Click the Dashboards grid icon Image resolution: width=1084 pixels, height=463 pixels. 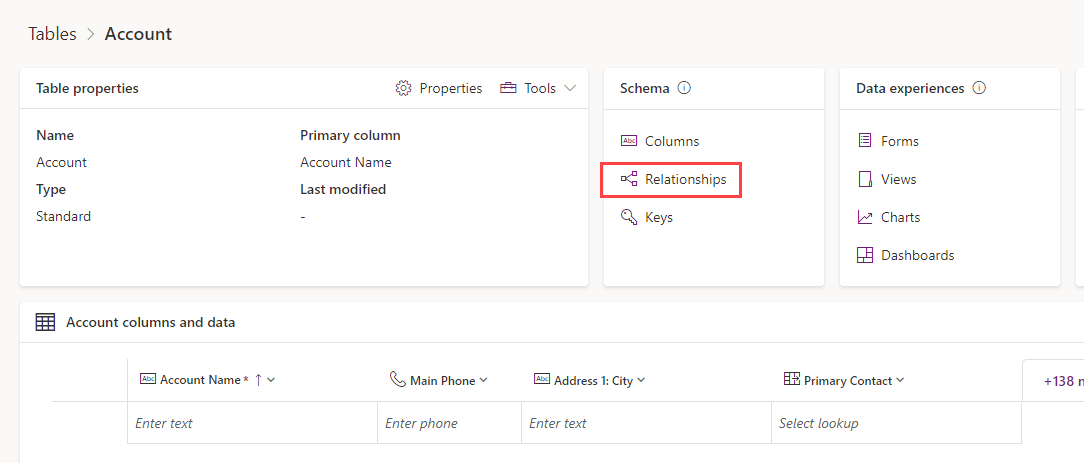click(865, 255)
